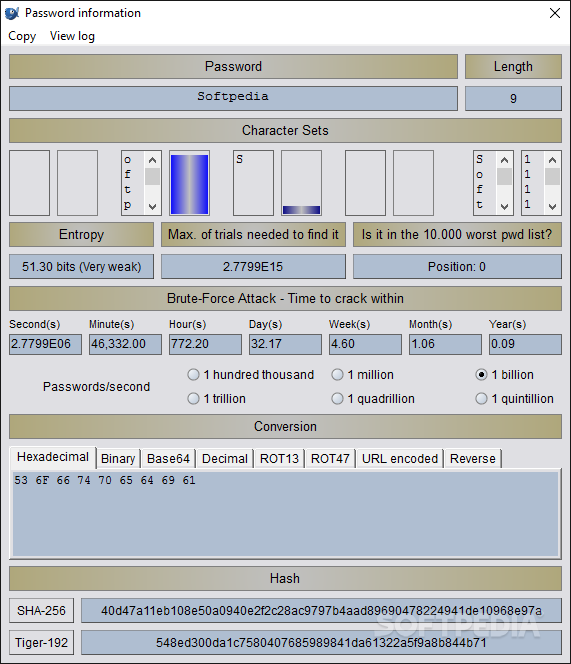Click the Position: 0 field
571x664 pixels.
[x=457, y=266]
